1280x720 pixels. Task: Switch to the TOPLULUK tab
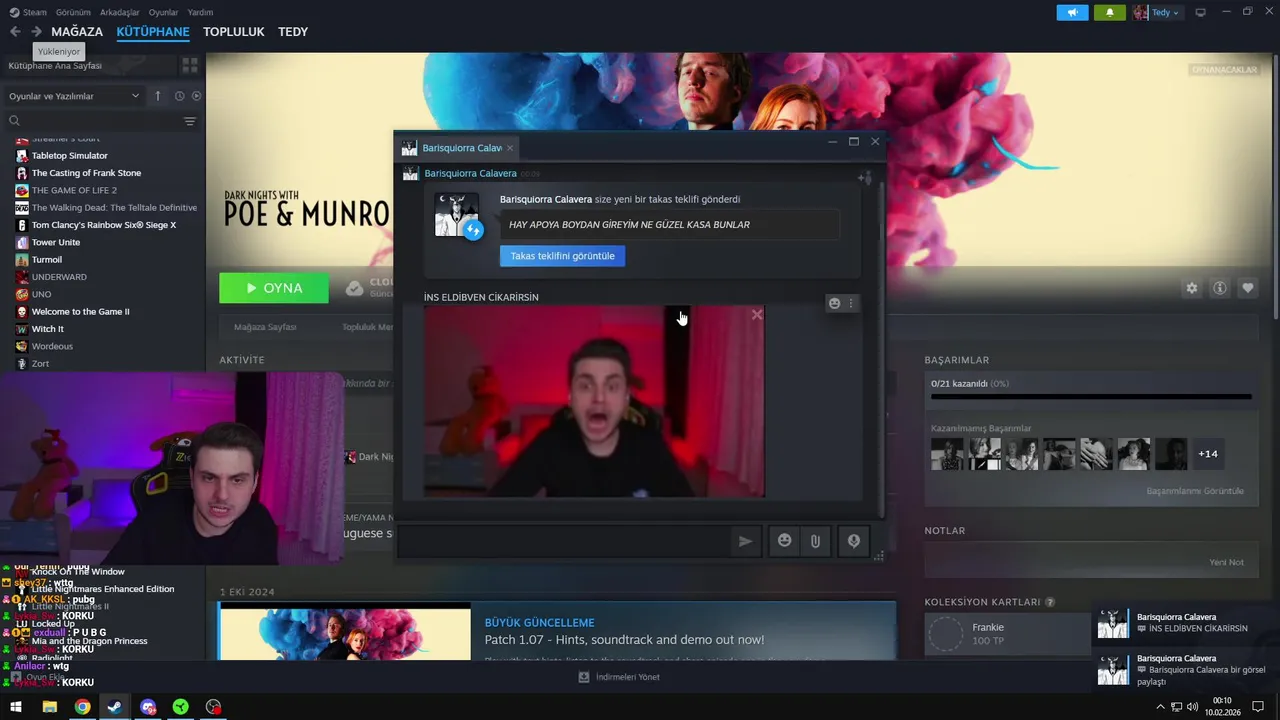coord(234,32)
